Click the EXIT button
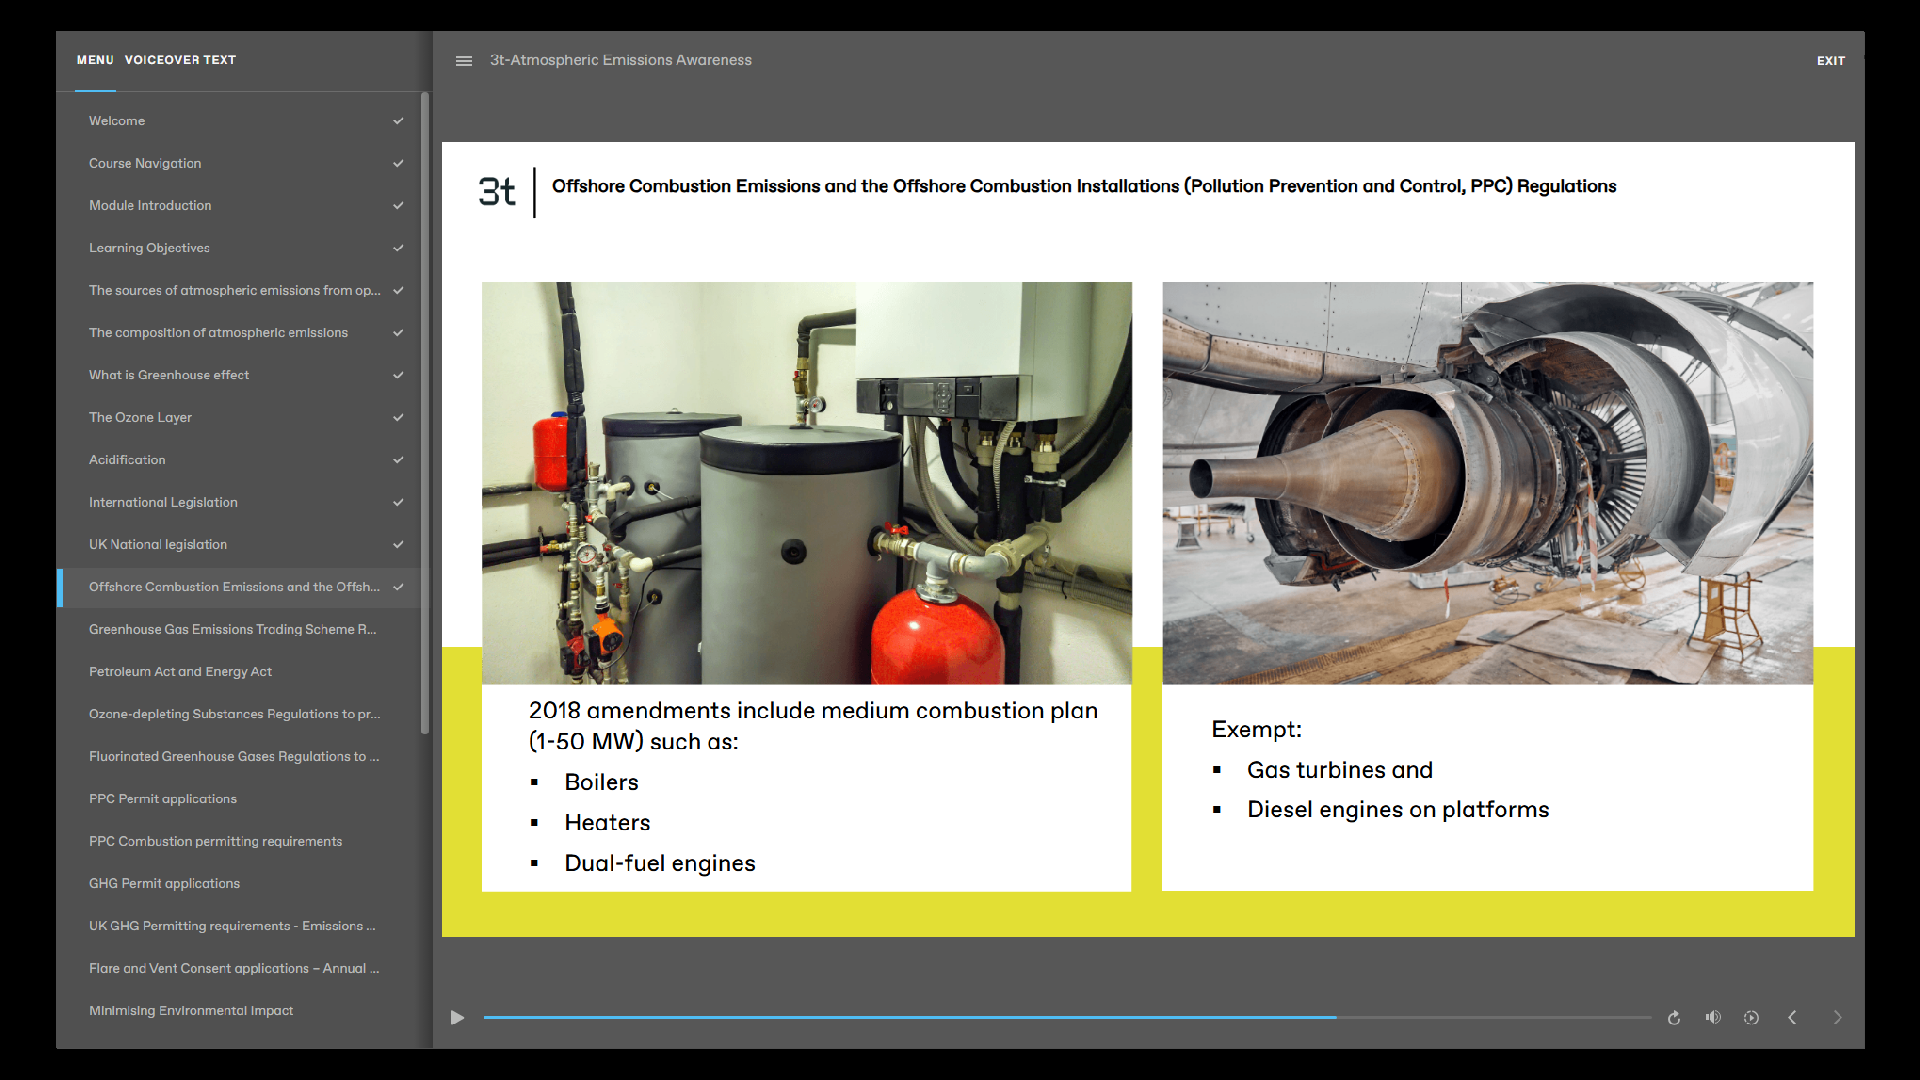Viewport: 1920px width, 1080px height. pyautogui.click(x=1831, y=61)
